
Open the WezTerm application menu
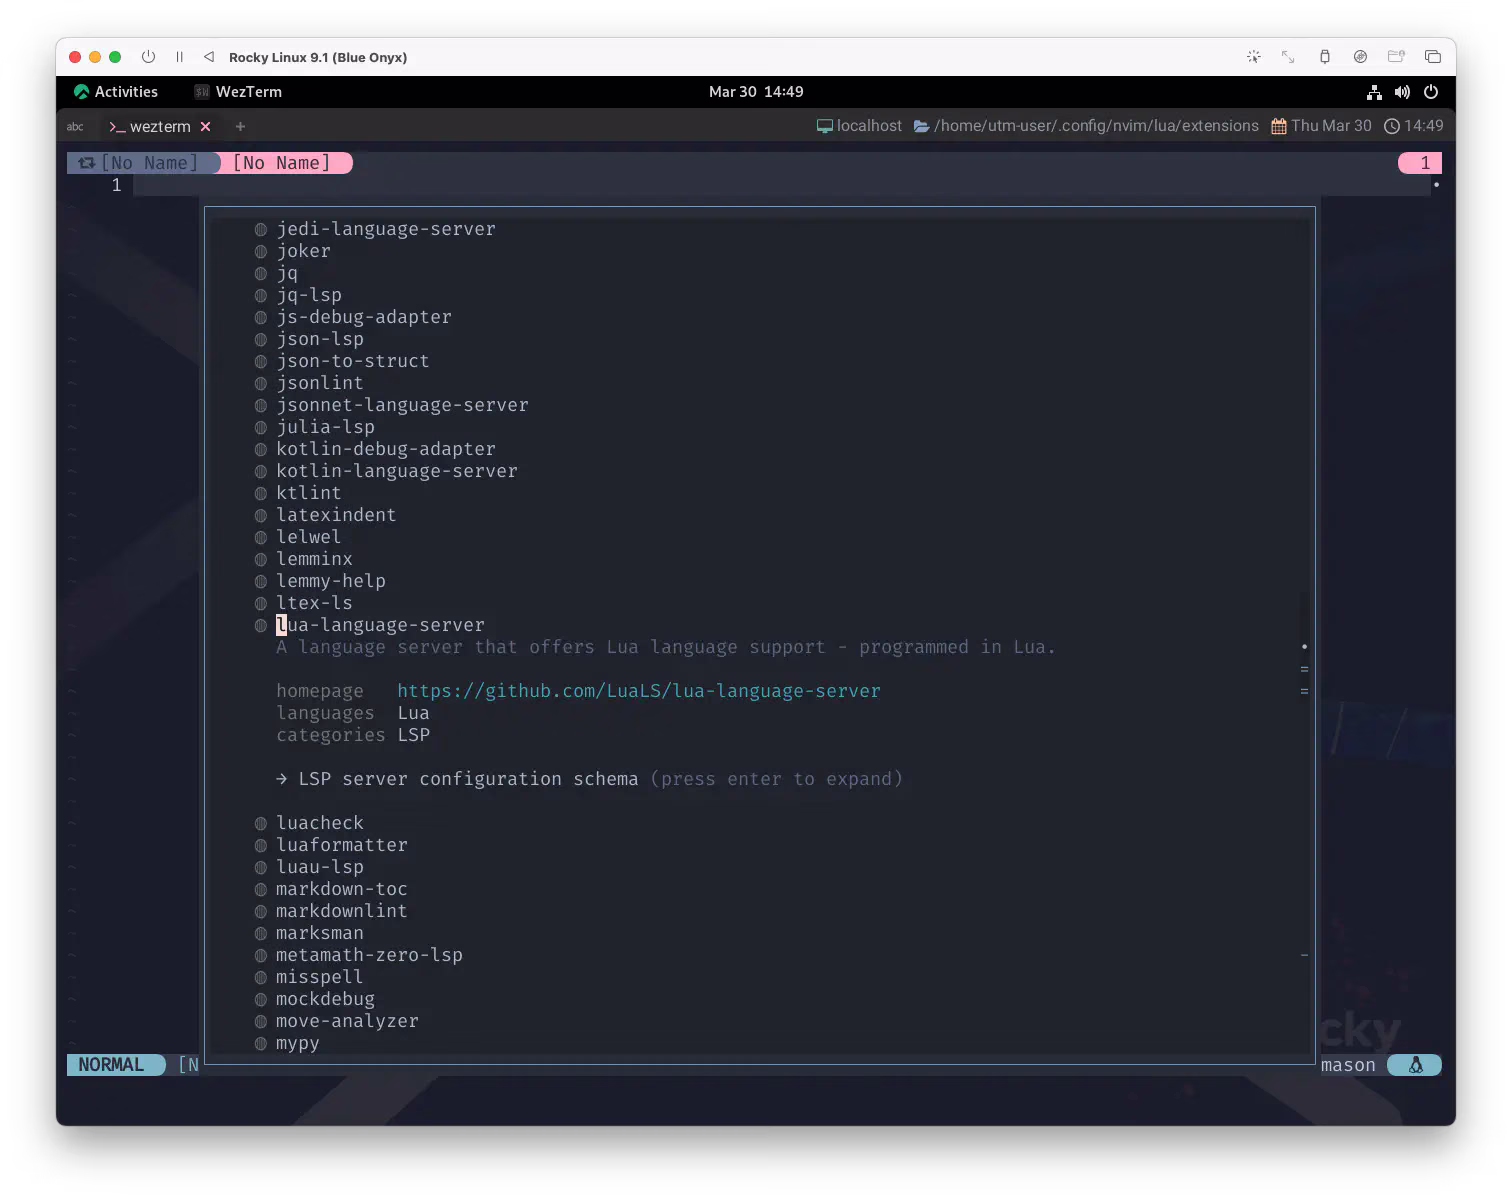pyautogui.click(x=238, y=92)
